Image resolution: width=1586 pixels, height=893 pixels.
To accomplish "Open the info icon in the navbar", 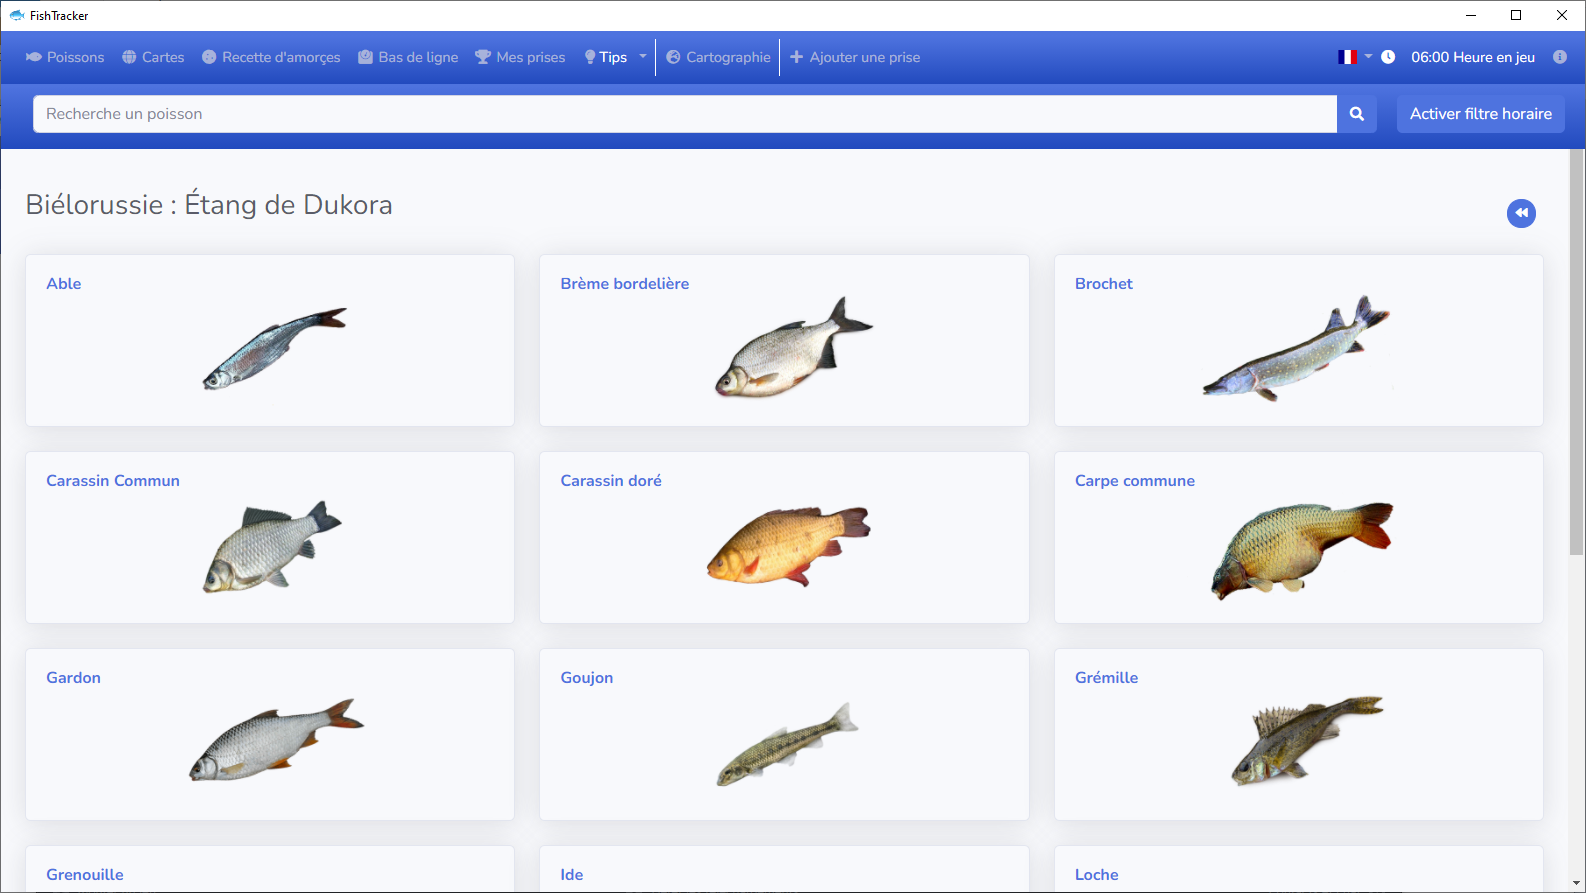I will pyautogui.click(x=1560, y=57).
